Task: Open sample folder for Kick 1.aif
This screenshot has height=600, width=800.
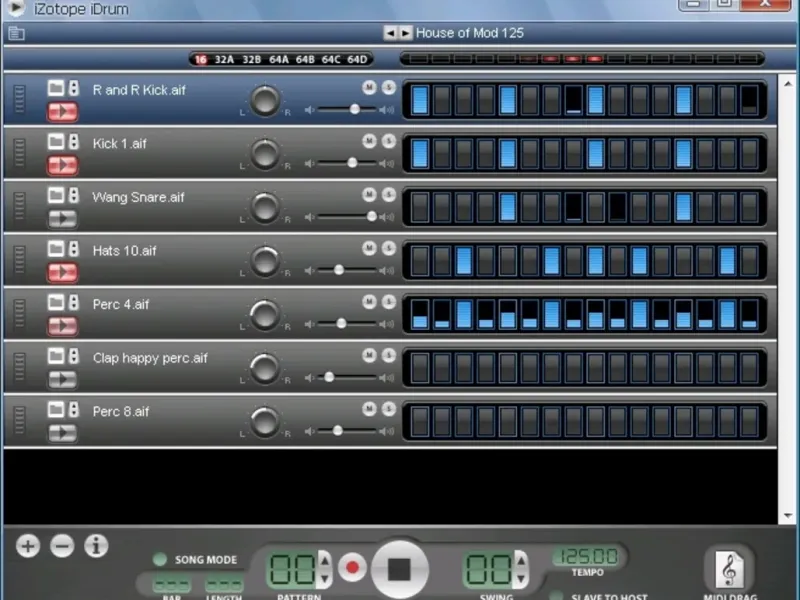Action: 56,141
